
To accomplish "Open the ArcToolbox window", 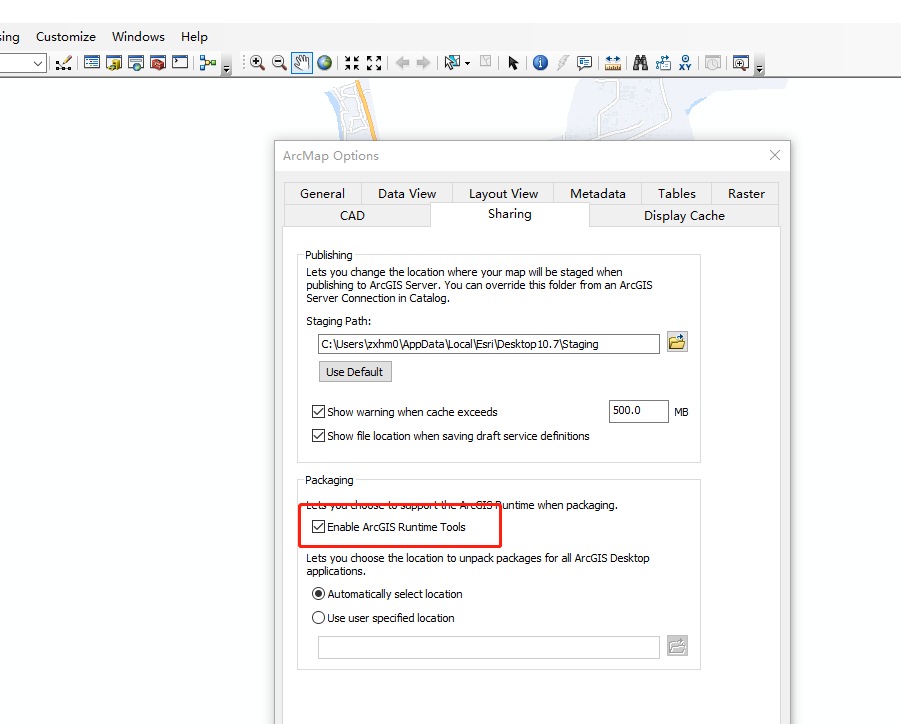I will coord(157,62).
